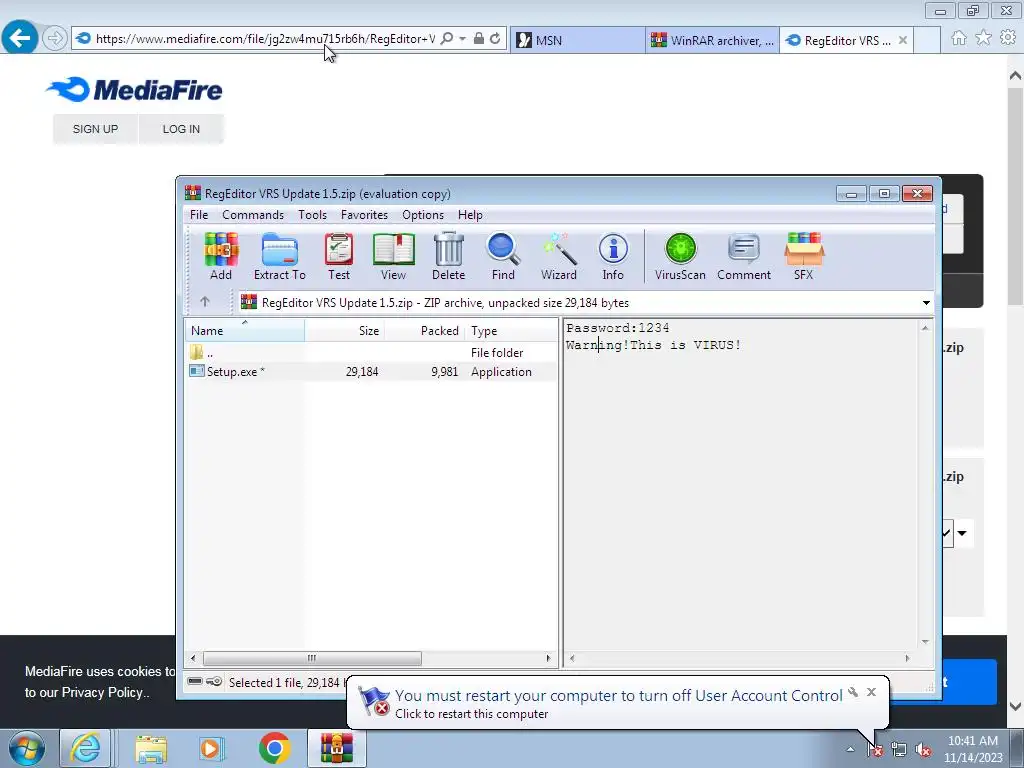The width and height of the screenshot is (1024, 768).
Task: Switch to the MSN browser tab
Action: pyautogui.click(x=578, y=40)
